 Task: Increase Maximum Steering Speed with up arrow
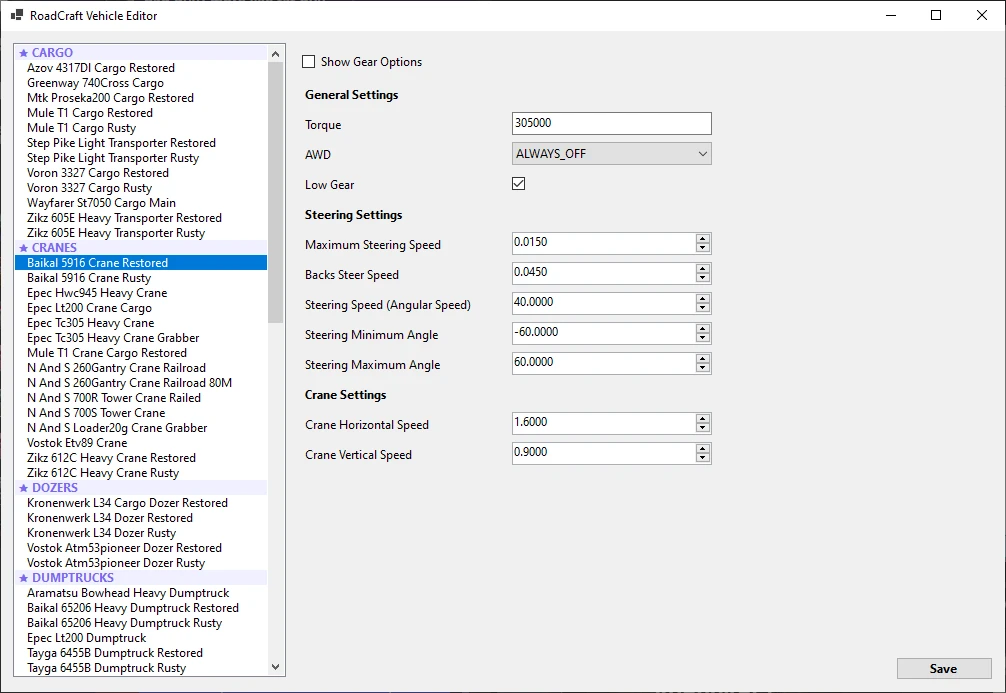[x=703, y=239]
